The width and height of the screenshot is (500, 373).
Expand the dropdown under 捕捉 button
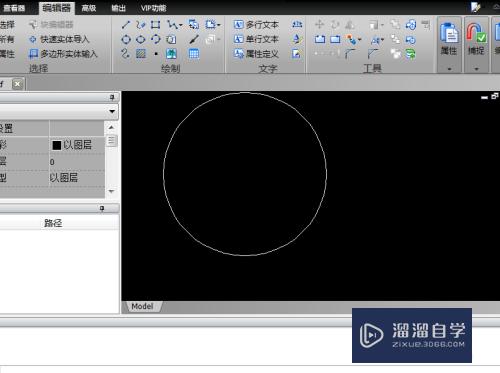tap(476, 69)
